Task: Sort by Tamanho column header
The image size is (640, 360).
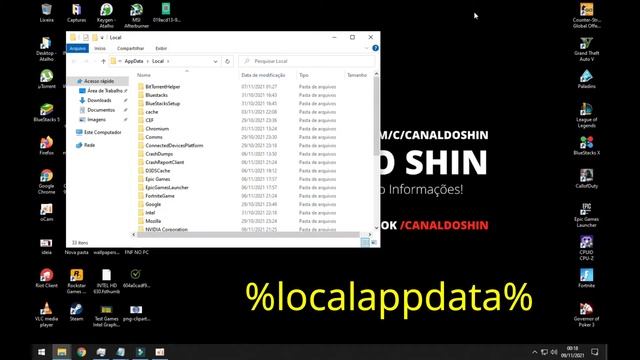Action: click(x=357, y=75)
